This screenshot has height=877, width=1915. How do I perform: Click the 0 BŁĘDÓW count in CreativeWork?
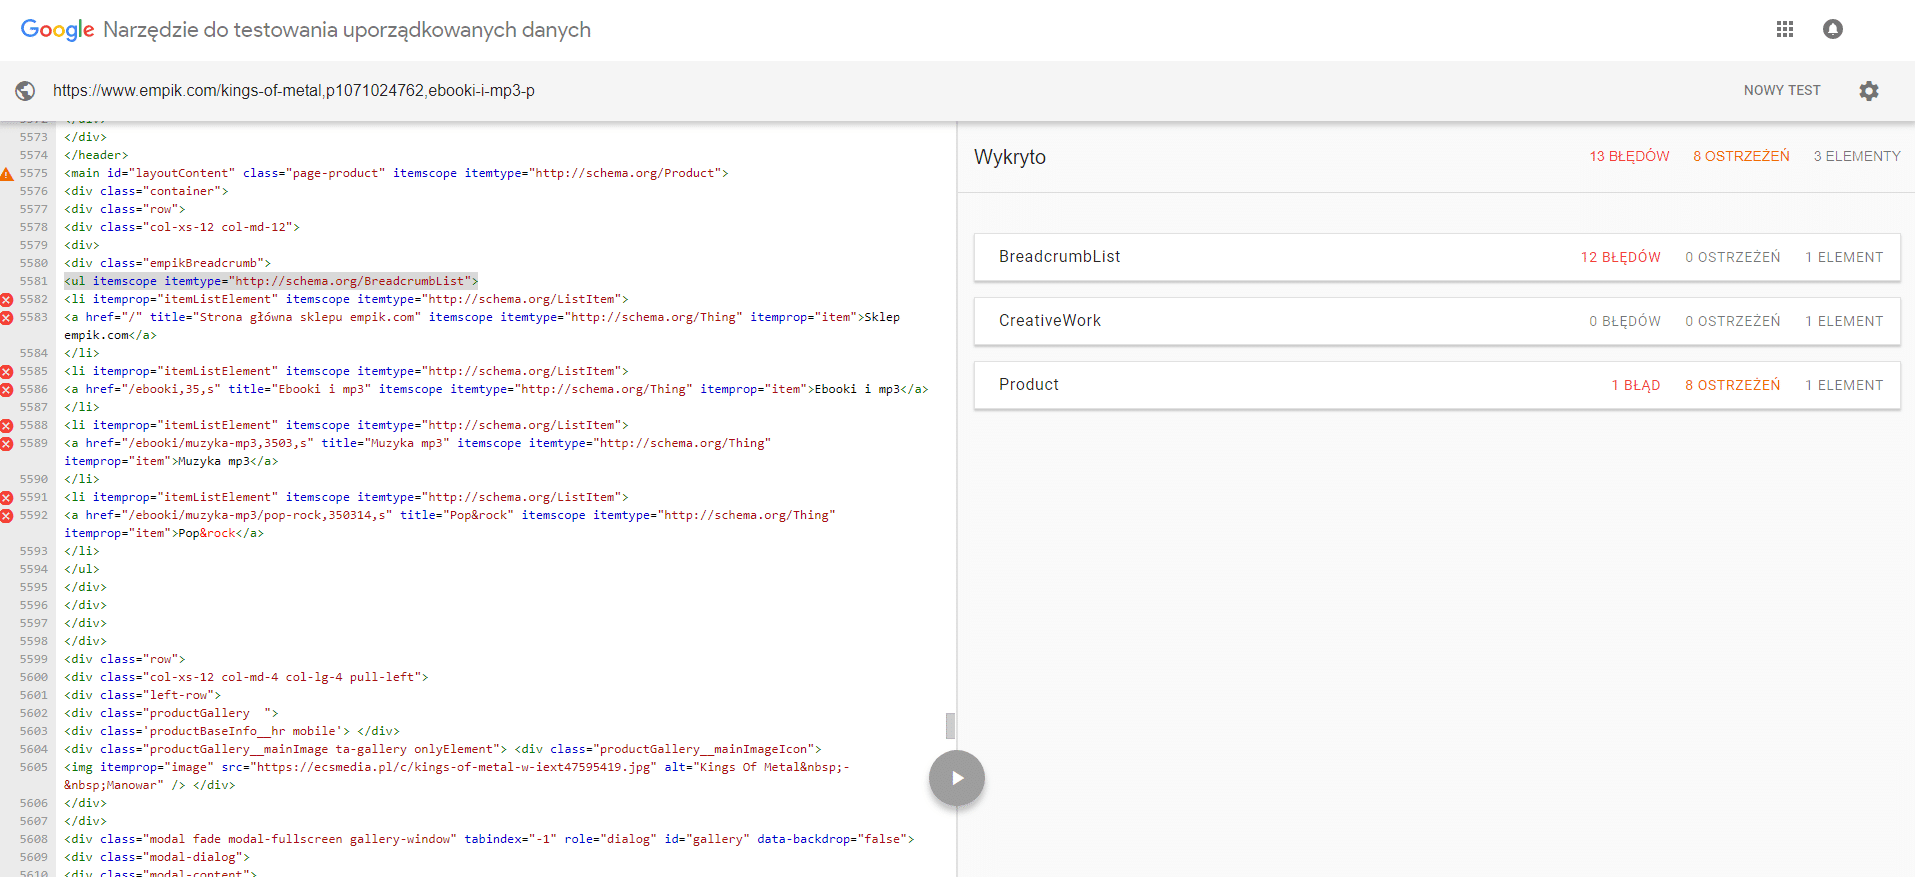[1625, 321]
